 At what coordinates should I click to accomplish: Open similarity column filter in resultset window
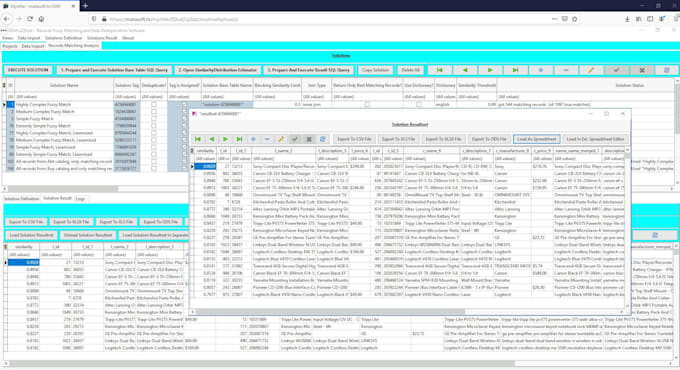(x=206, y=159)
